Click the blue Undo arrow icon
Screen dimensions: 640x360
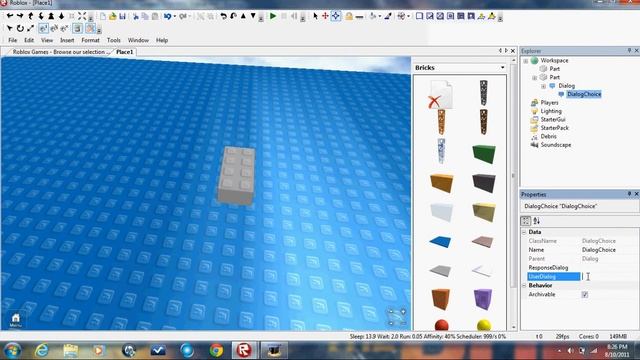(x=167, y=16)
